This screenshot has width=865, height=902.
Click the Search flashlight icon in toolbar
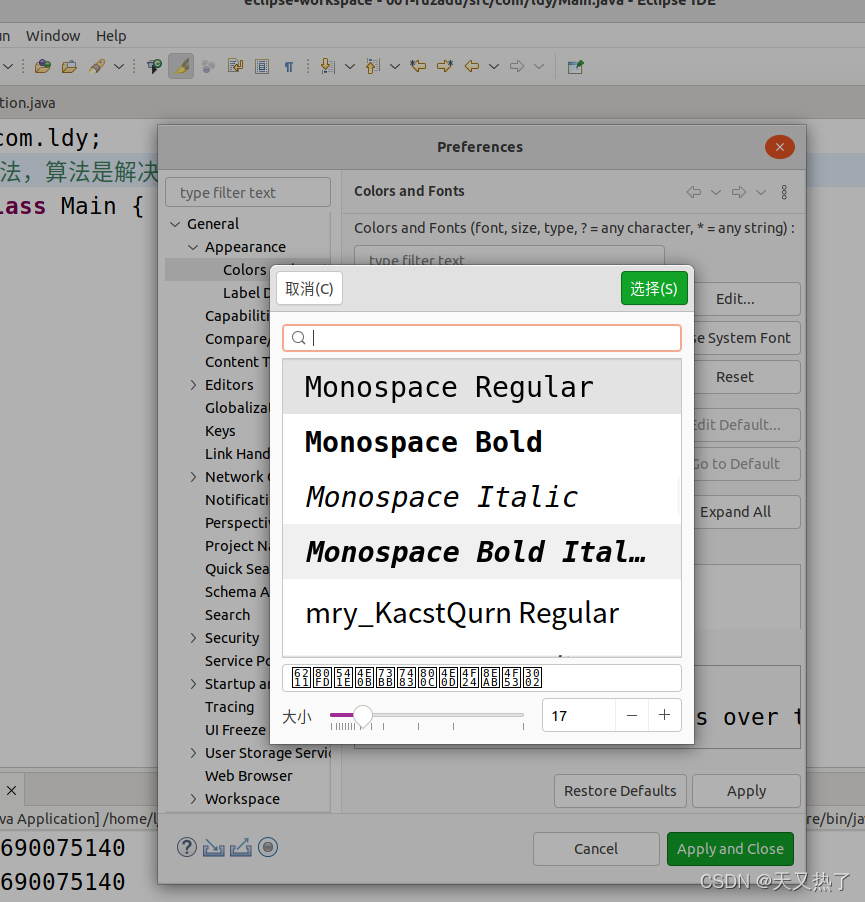tap(97, 66)
